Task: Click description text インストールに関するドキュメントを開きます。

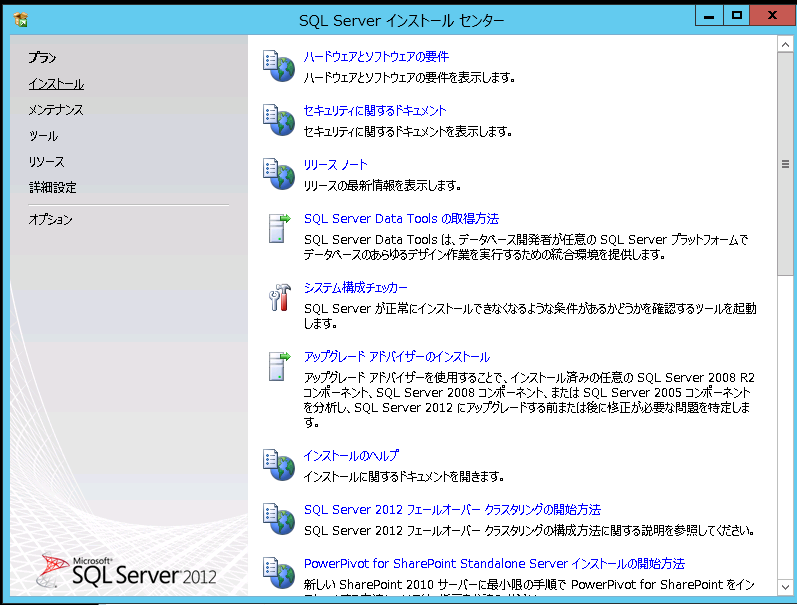Action: [x=404, y=477]
